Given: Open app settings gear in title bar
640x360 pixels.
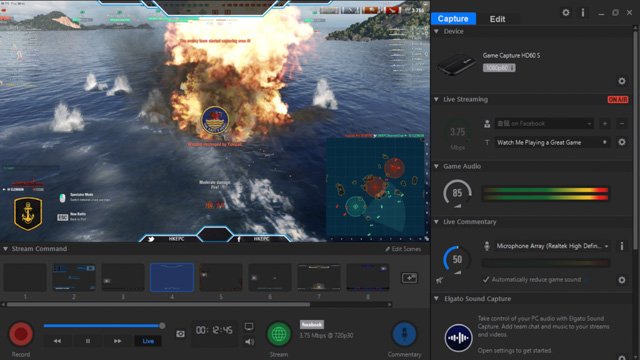Looking at the screenshot, I should pyautogui.click(x=566, y=13).
